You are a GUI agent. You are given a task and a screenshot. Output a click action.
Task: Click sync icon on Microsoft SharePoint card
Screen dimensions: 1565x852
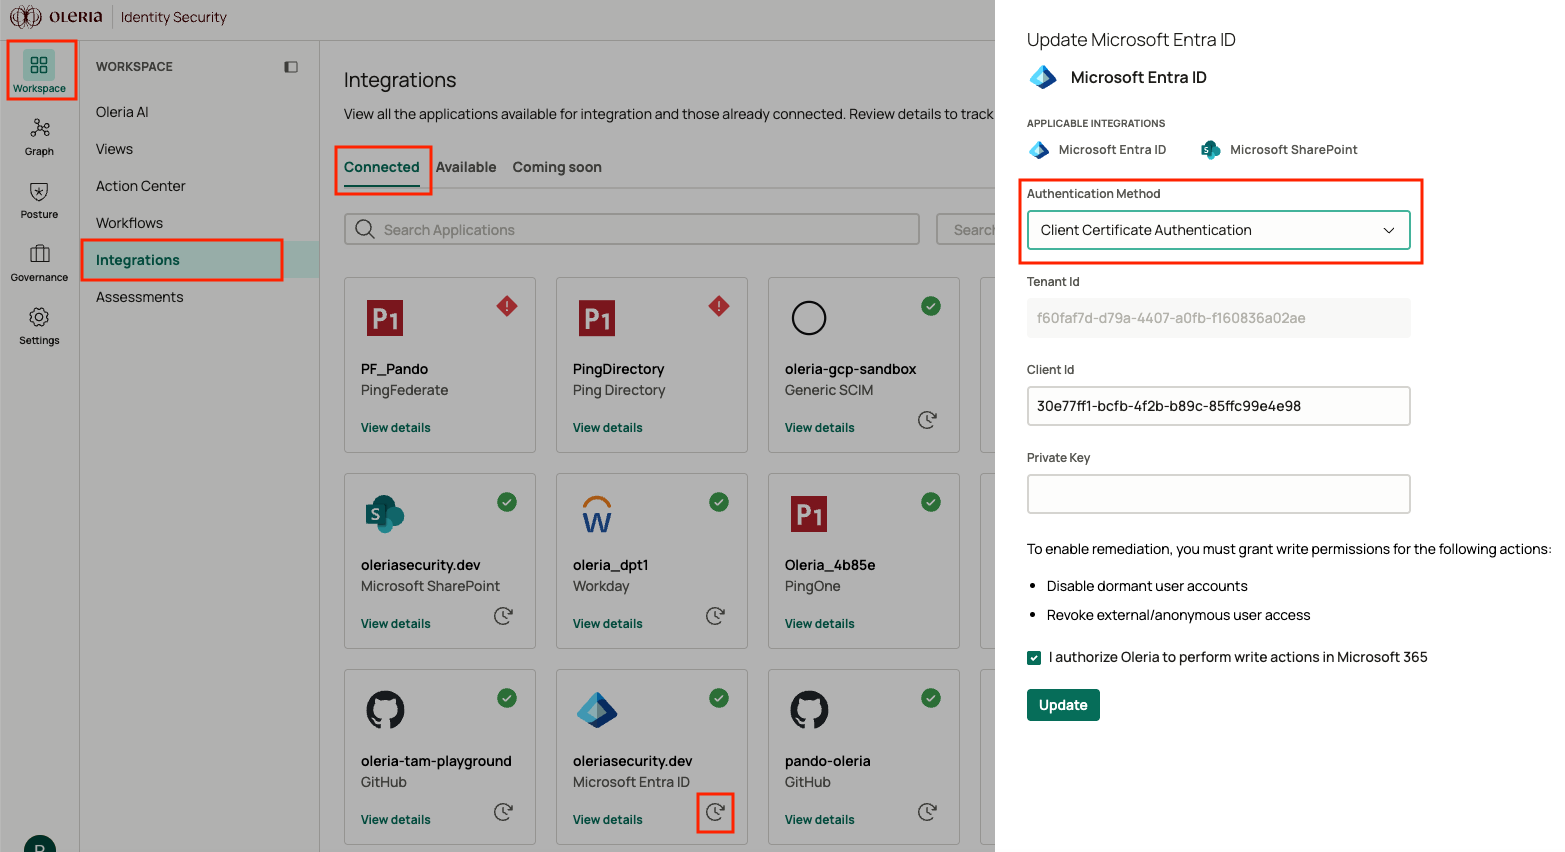click(x=503, y=616)
